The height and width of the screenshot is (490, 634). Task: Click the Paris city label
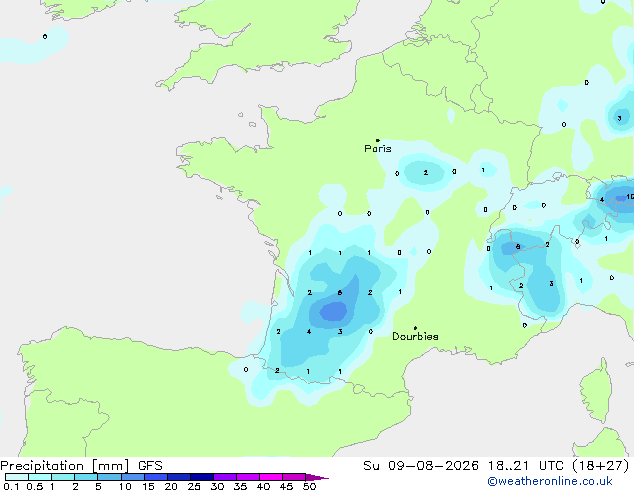tap(378, 149)
